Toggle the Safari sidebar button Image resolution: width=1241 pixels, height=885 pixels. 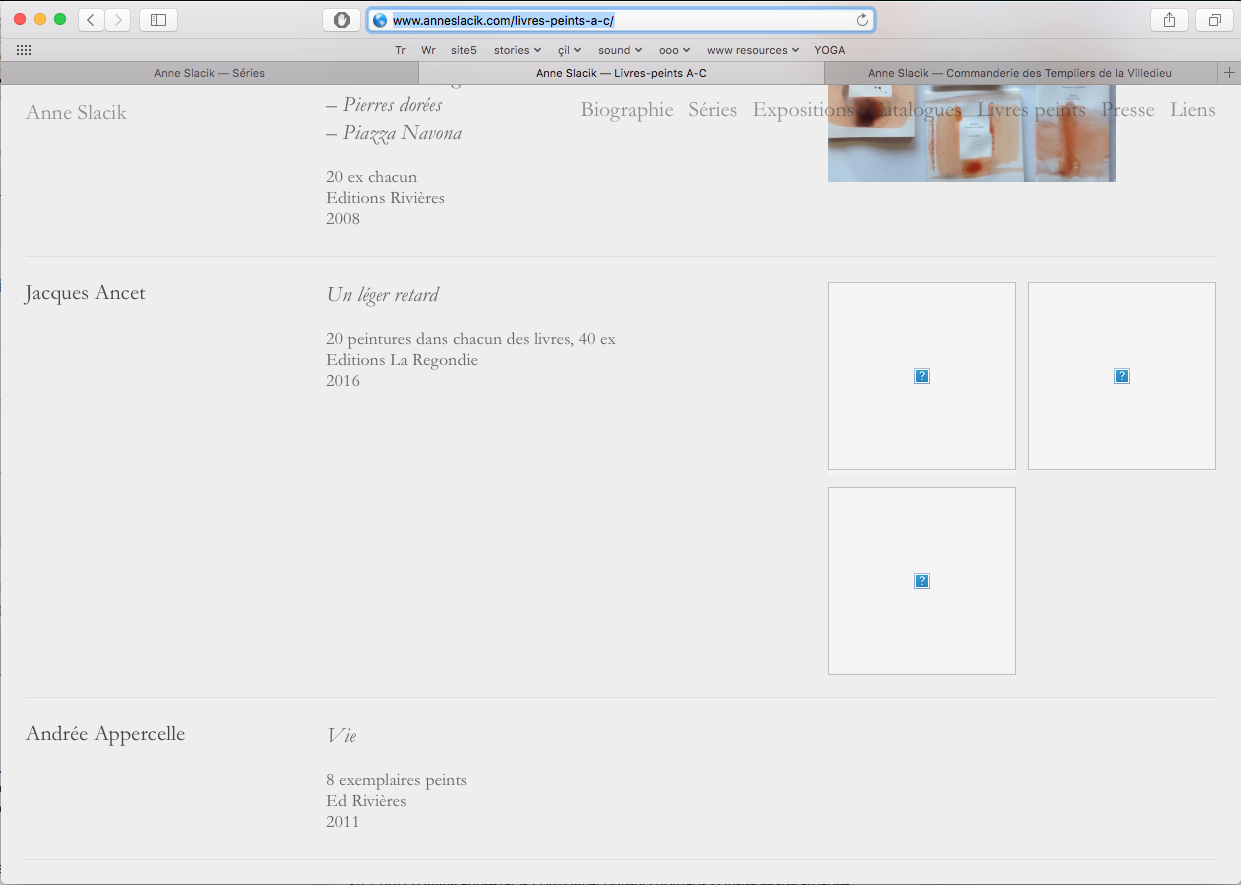click(x=158, y=20)
